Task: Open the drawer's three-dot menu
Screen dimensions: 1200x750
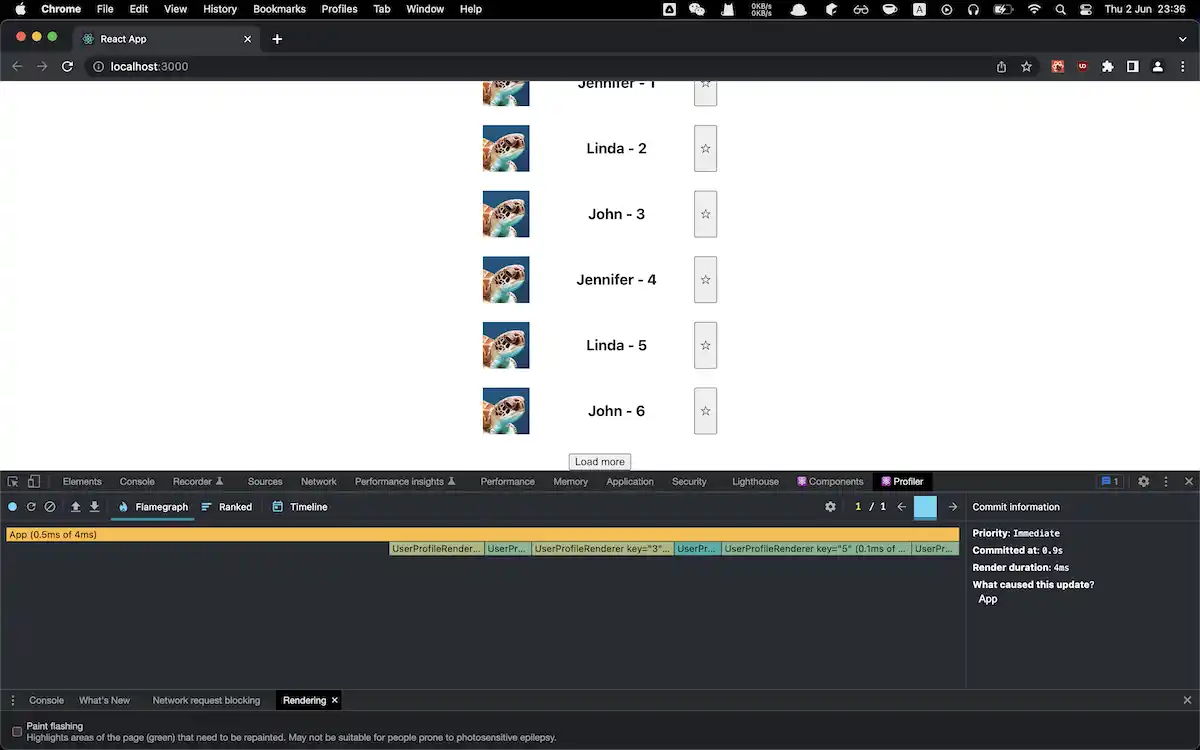Action: coord(13,700)
